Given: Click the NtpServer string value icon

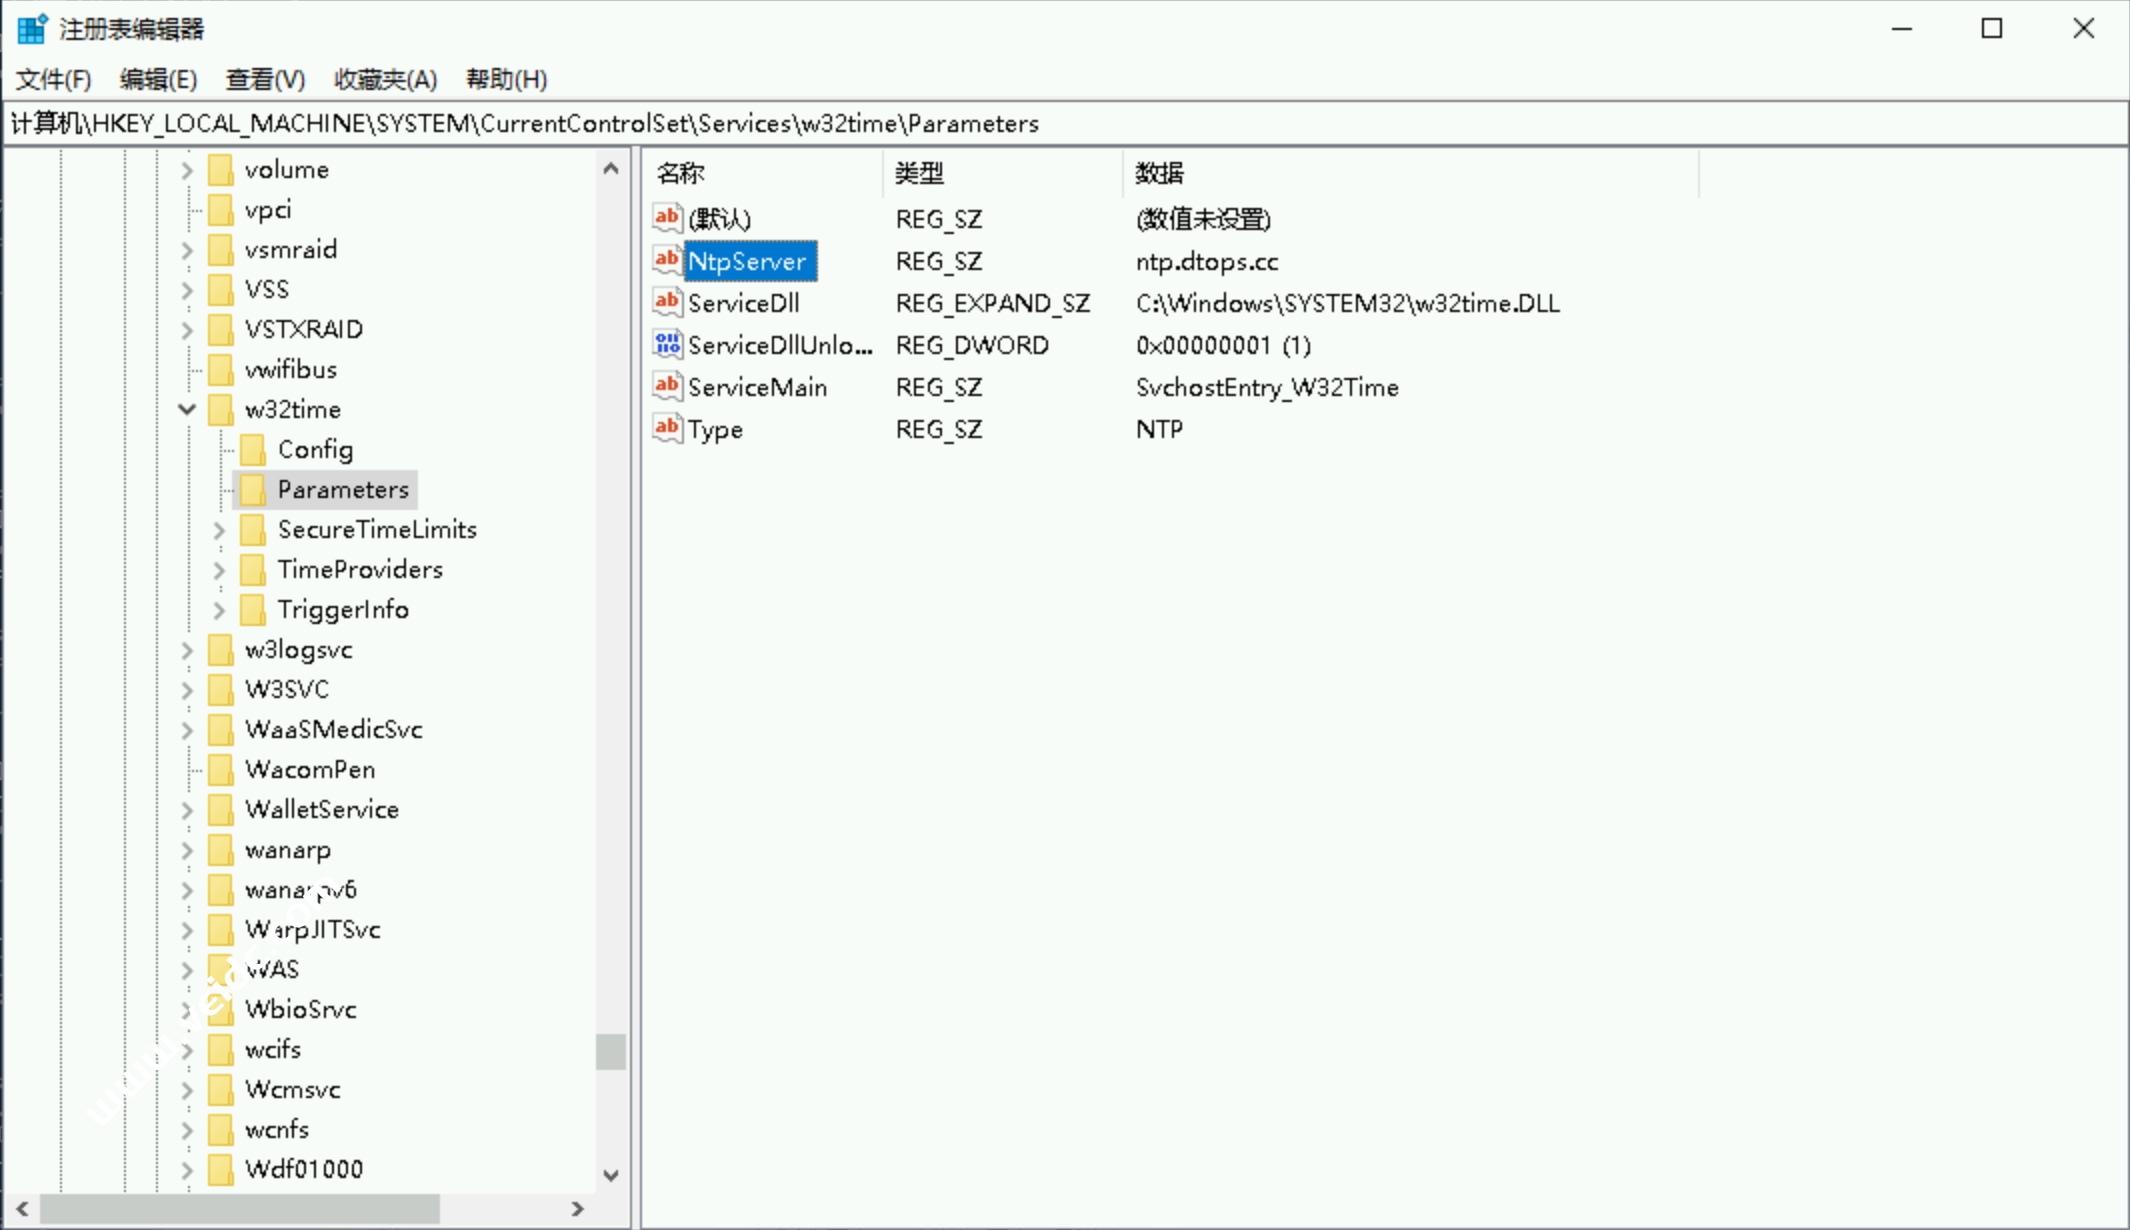Looking at the screenshot, I should click(x=666, y=260).
